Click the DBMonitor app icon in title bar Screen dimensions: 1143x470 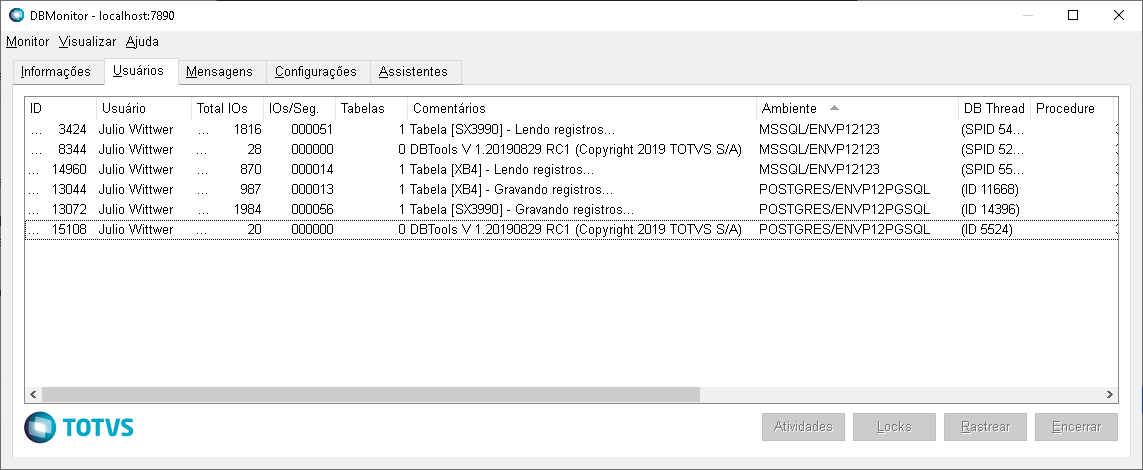[16, 15]
